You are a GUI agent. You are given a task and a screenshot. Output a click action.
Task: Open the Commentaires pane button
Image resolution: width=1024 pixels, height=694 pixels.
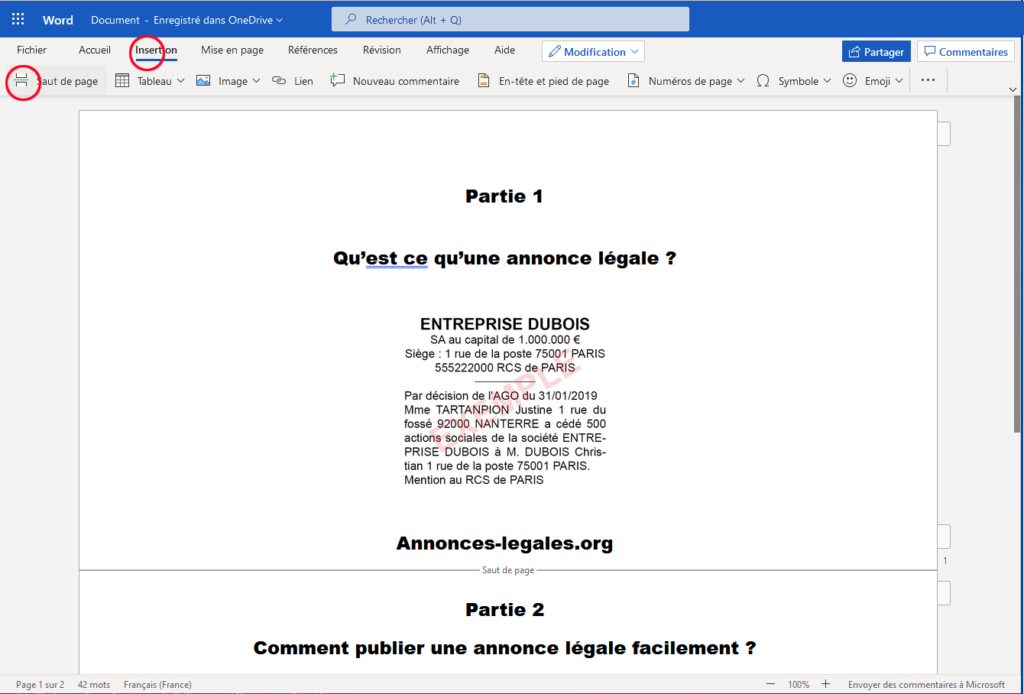967,52
